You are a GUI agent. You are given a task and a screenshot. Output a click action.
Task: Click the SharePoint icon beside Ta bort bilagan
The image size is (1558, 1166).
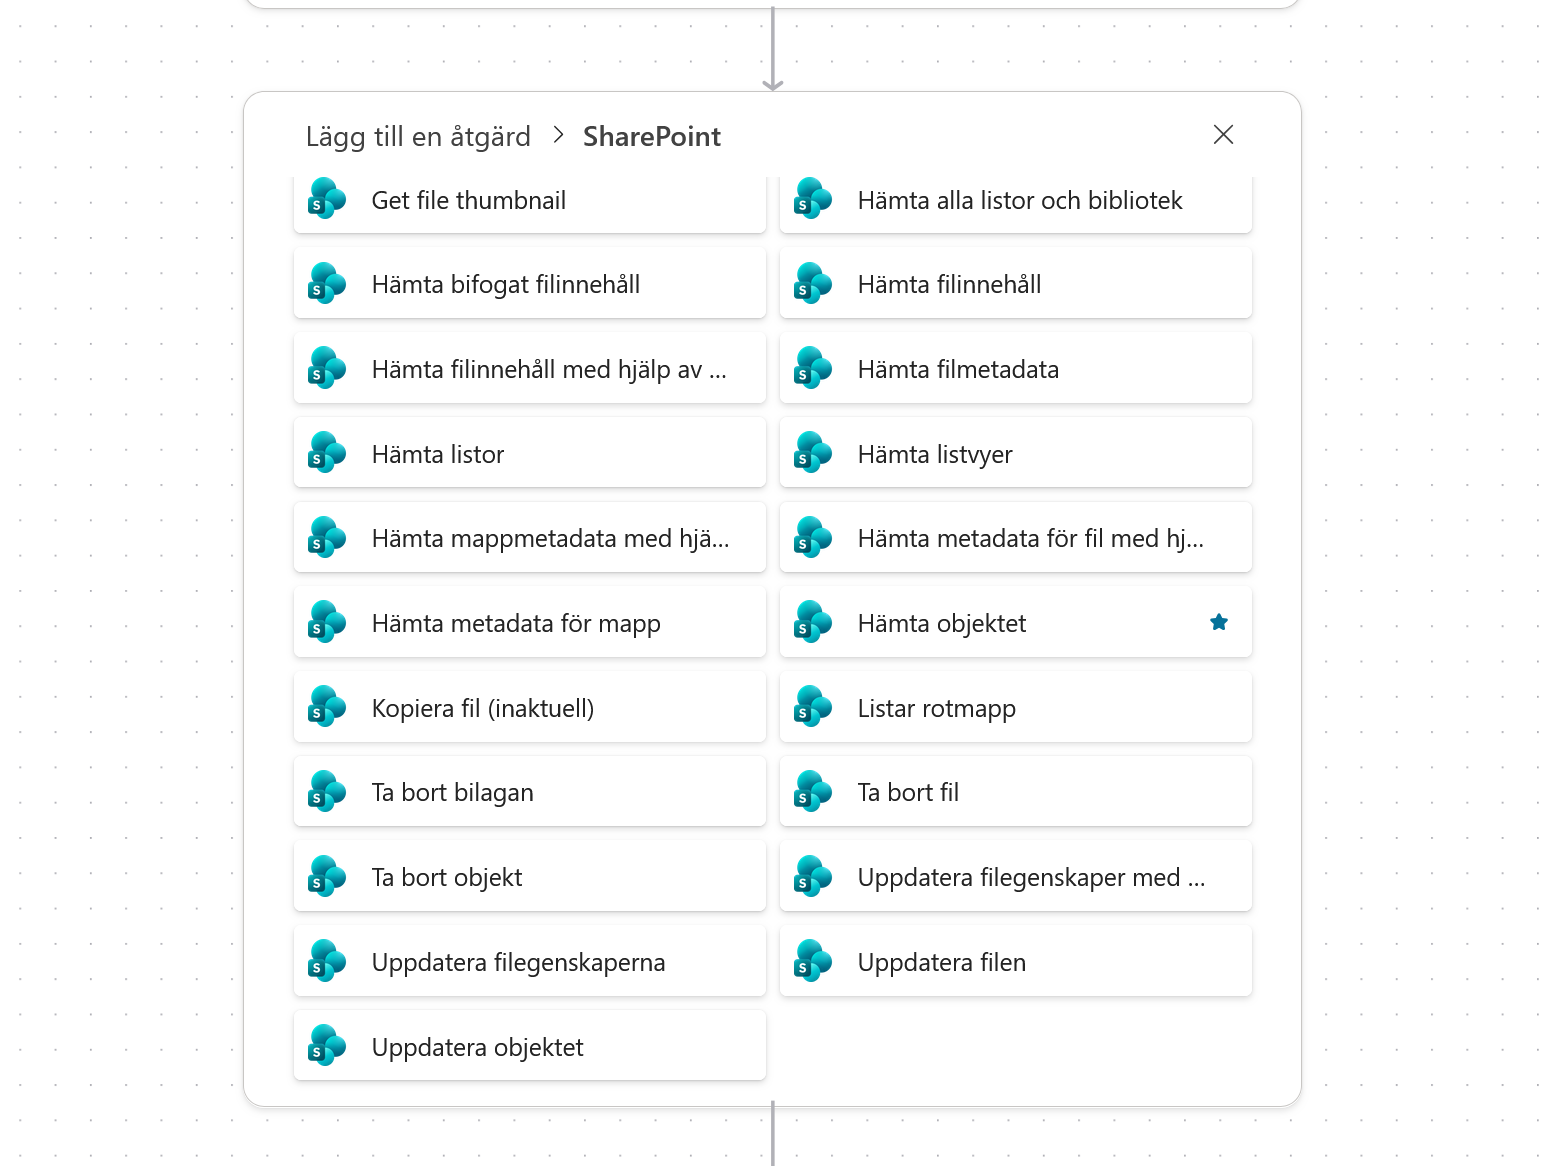point(327,792)
